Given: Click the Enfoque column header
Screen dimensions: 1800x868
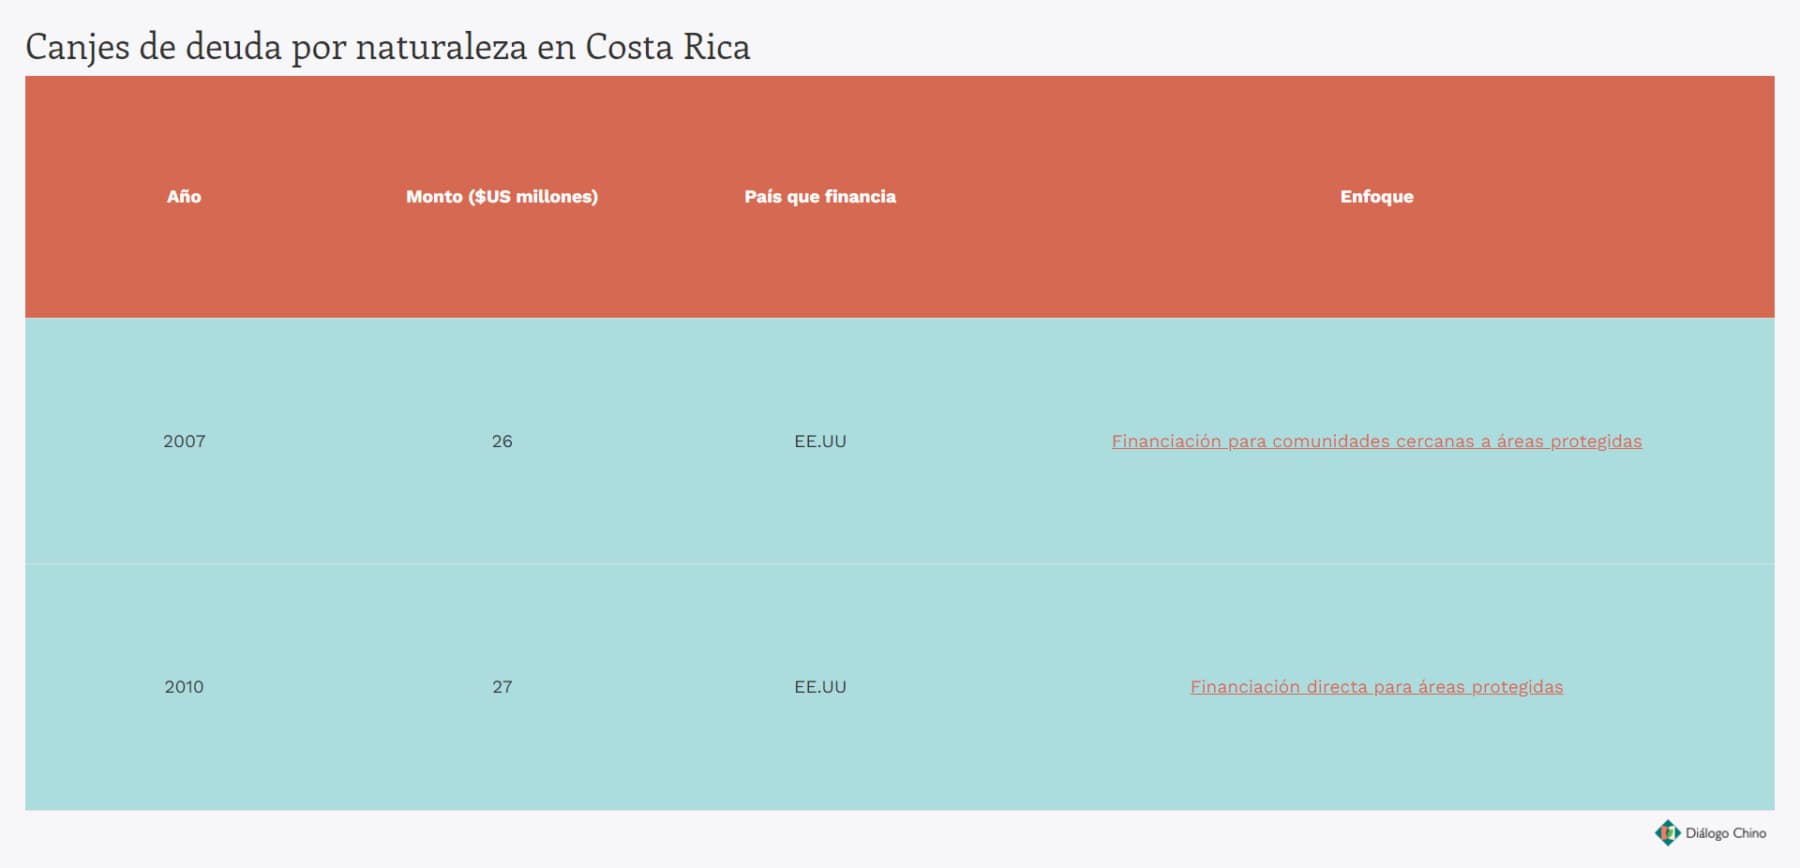Looking at the screenshot, I should (x=1377, y=197).
